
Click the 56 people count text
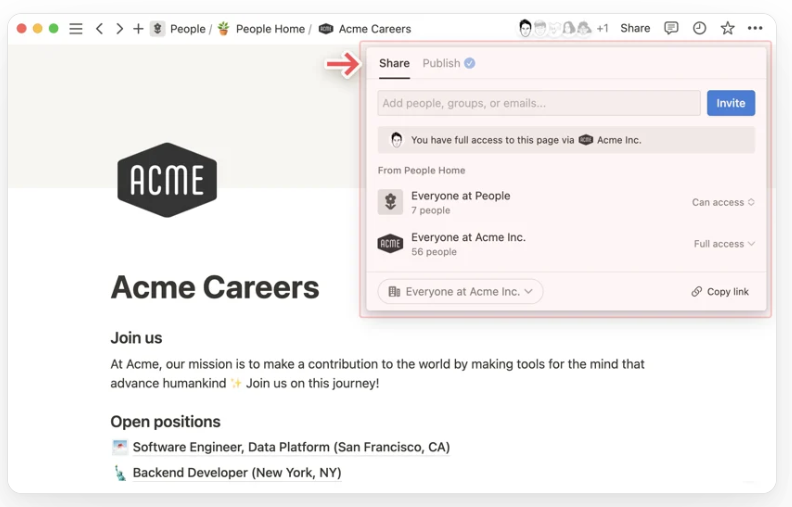coord(434,251)
